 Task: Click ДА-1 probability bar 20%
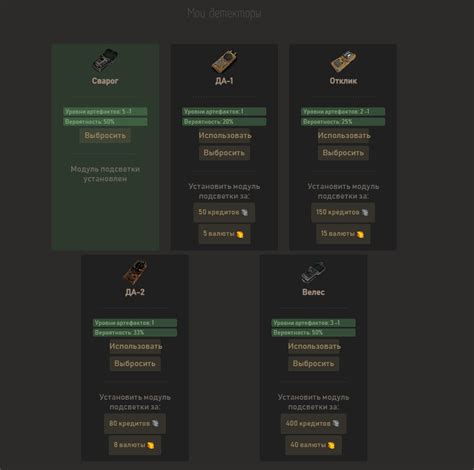click(x=224, y=122)
